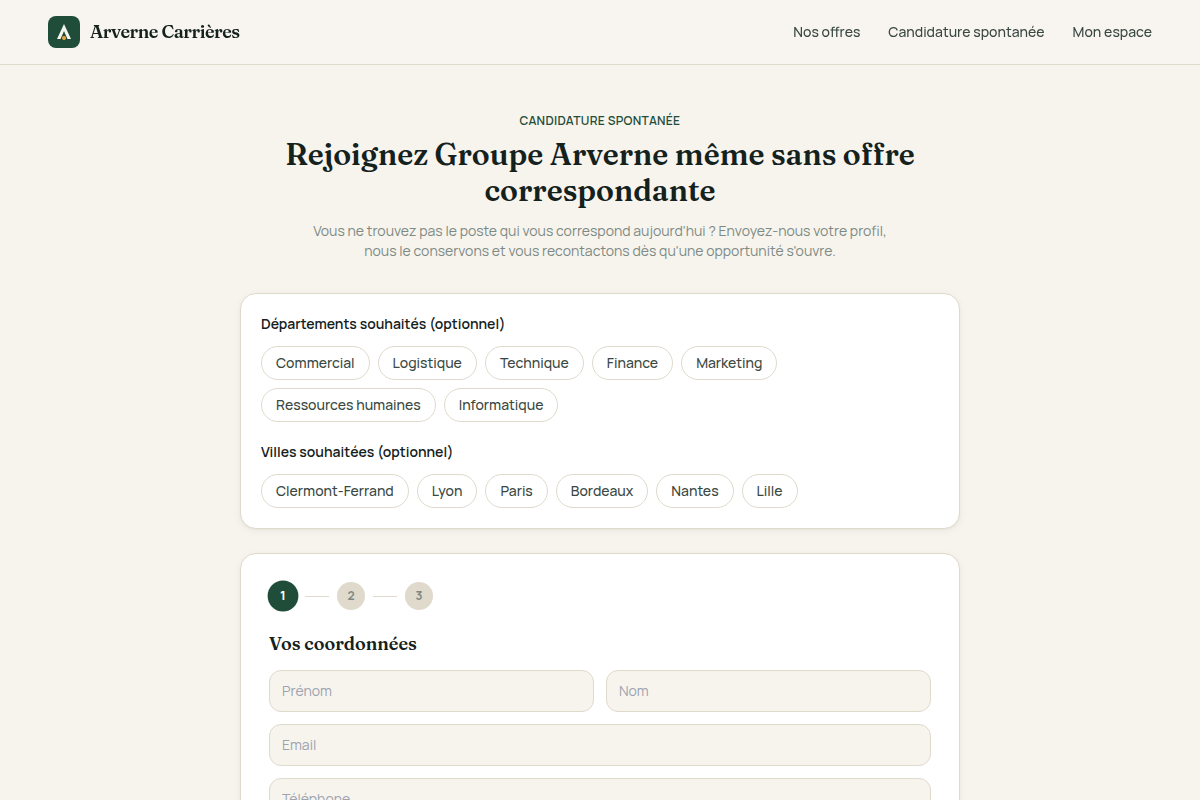Focus the Prénom input field

[x=431, y=691]
